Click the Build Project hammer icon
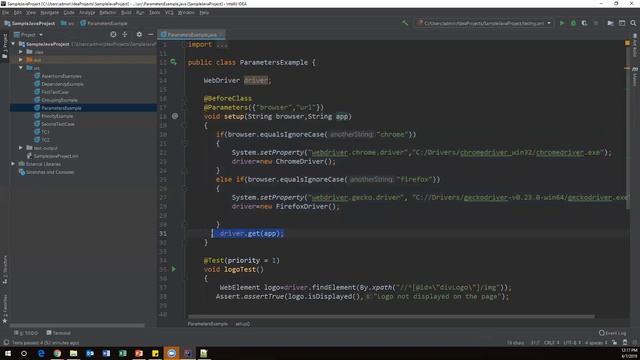This screenshot has height=360, width=640. coord(405,23)
